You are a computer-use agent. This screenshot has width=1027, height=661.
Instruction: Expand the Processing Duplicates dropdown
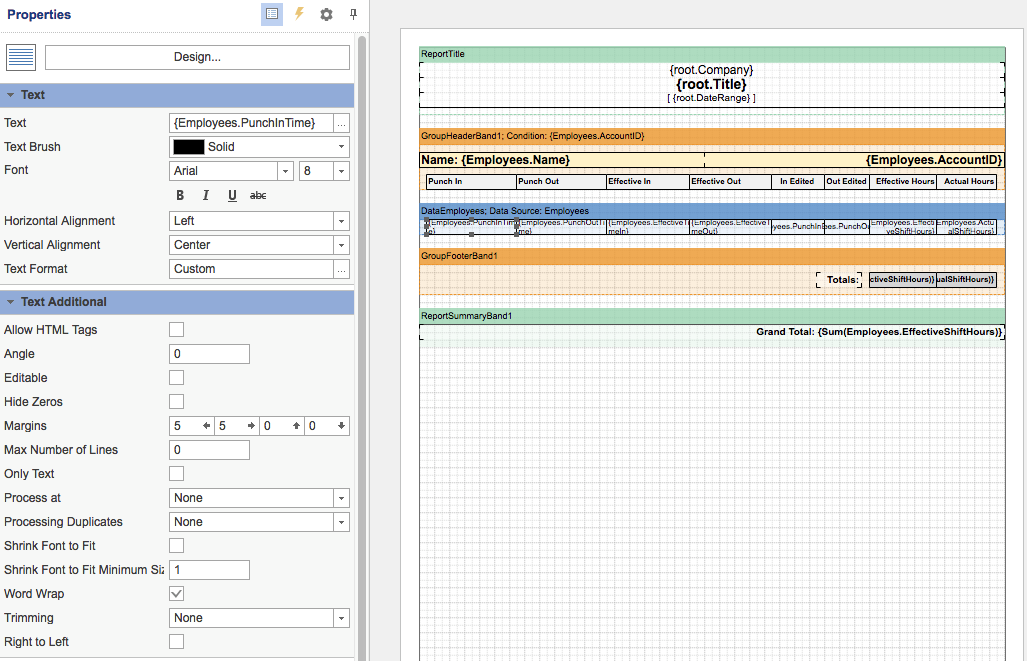pyautogui.click(x=343, y=521)
